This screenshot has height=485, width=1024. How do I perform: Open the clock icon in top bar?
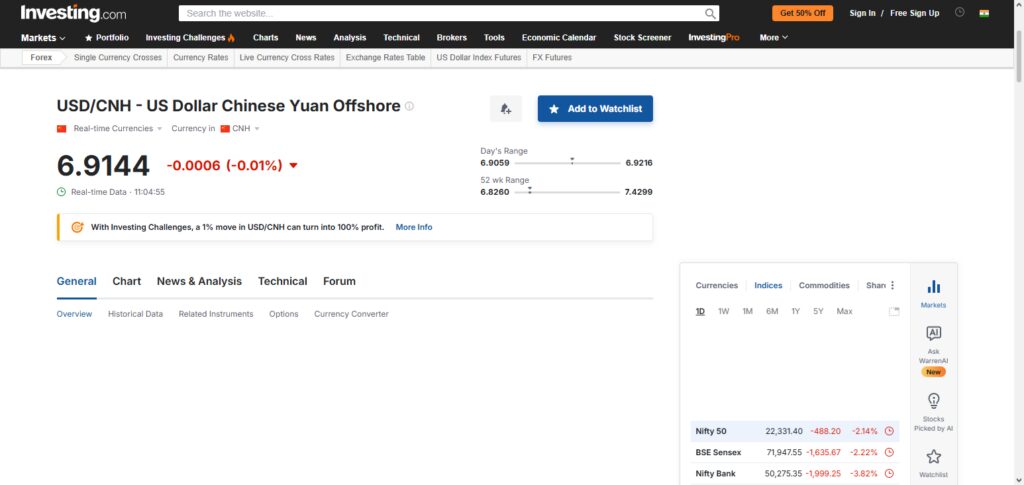pyautogui.click(x=959, y=12)
